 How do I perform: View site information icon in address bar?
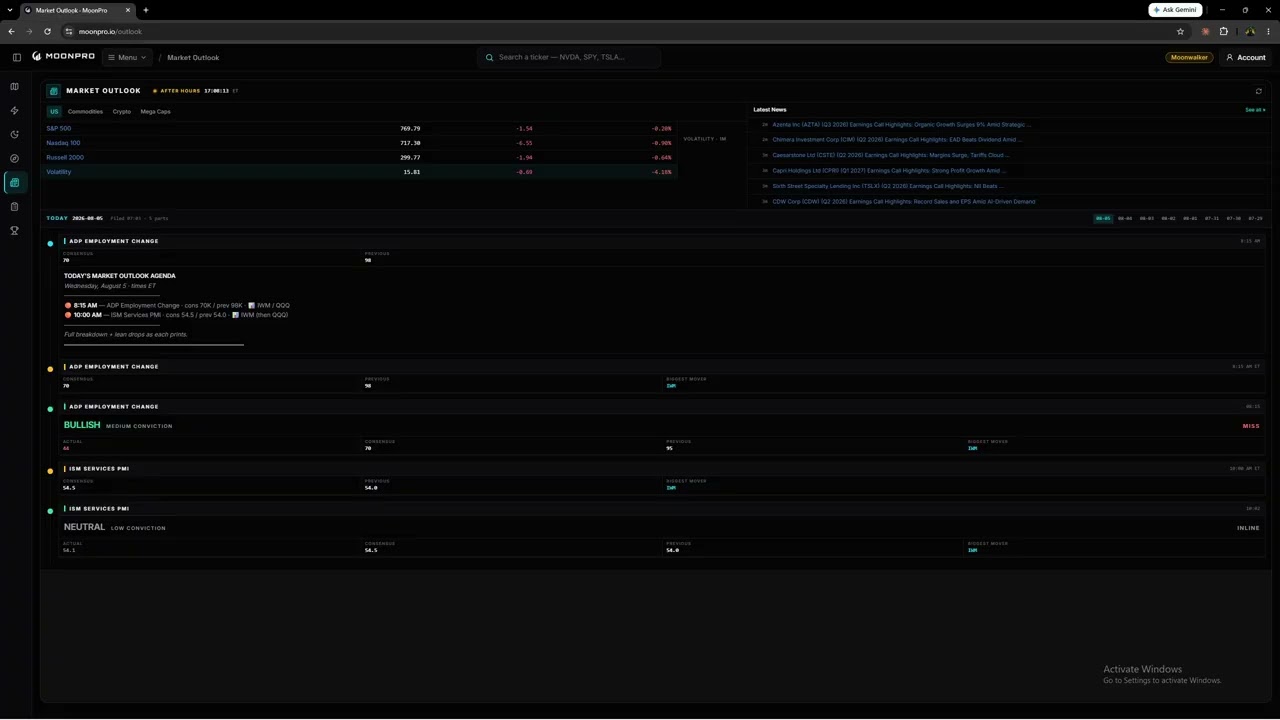[x=69, y=31]
